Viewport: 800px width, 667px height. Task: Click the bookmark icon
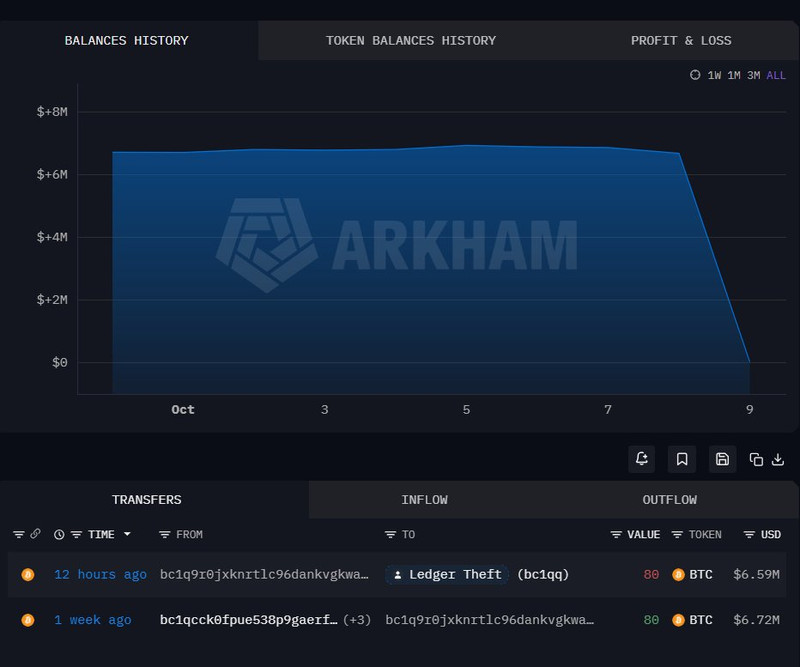[x=682, y=459]
